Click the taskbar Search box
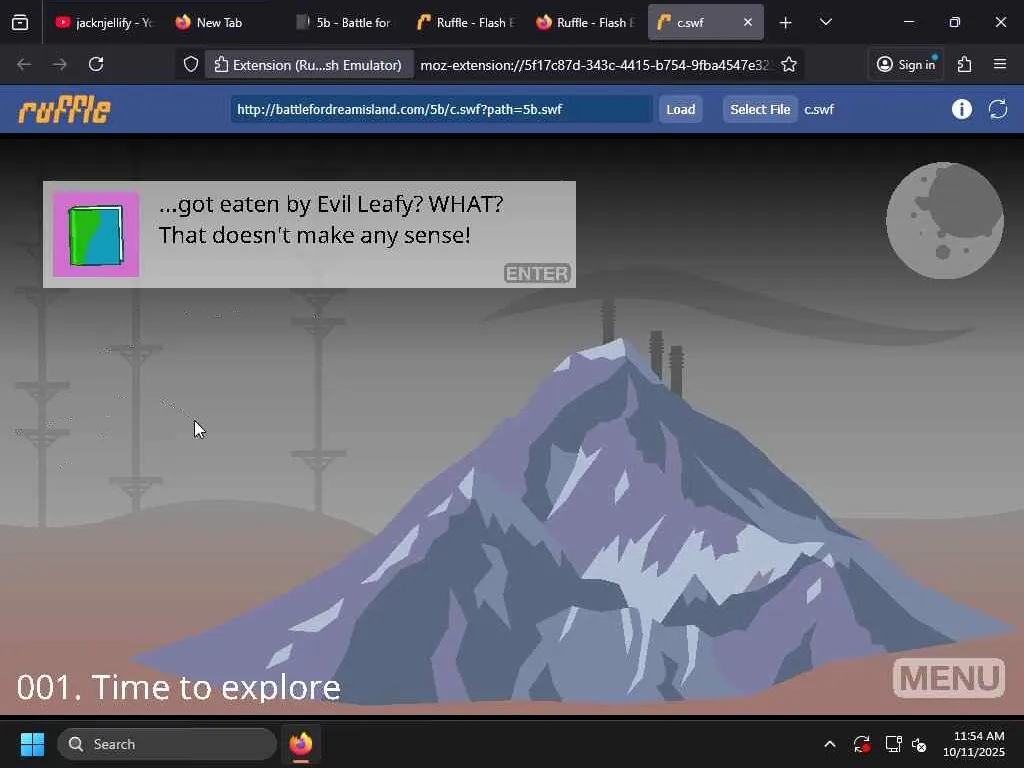1024x768 pixels. (x=167, y=744)
